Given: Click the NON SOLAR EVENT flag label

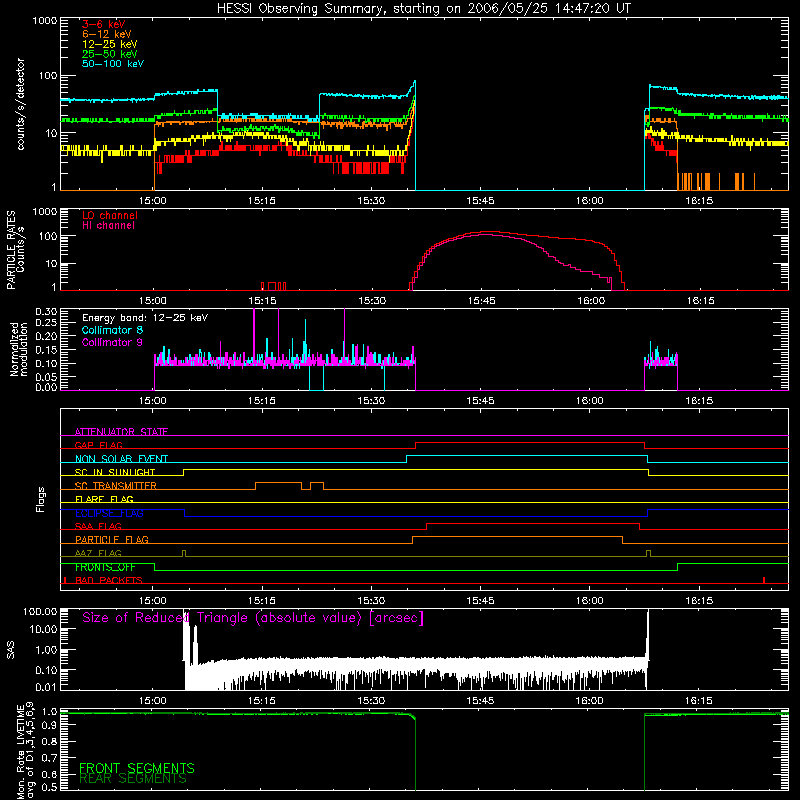Looking at the screenshot, I should [x=121, y=459].
